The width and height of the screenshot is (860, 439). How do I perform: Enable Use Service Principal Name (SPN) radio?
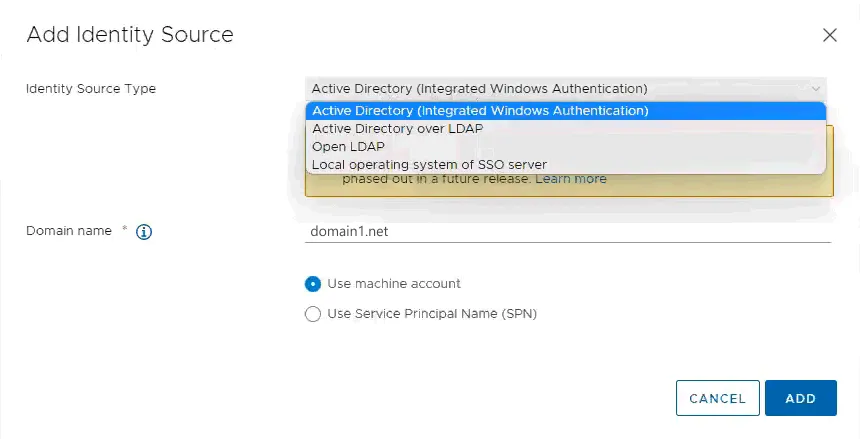point(313,314)
